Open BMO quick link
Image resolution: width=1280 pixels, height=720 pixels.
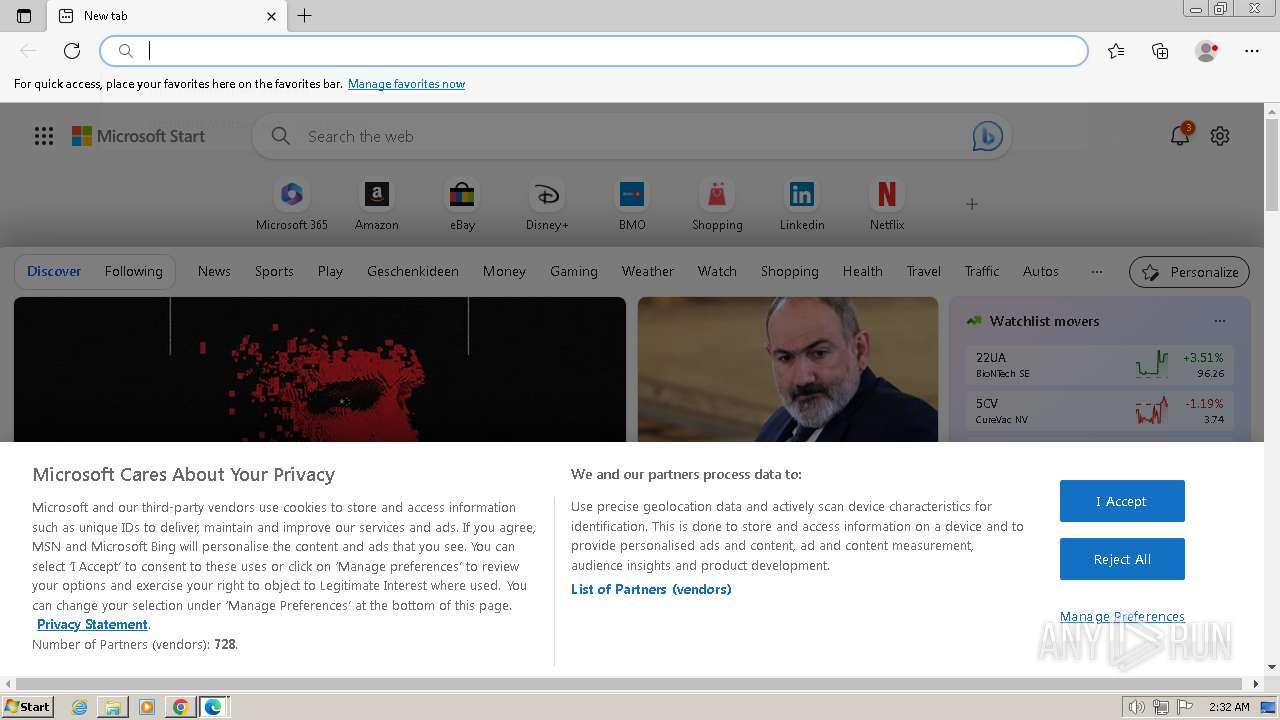pyautogui.click(x=632, y=205)
